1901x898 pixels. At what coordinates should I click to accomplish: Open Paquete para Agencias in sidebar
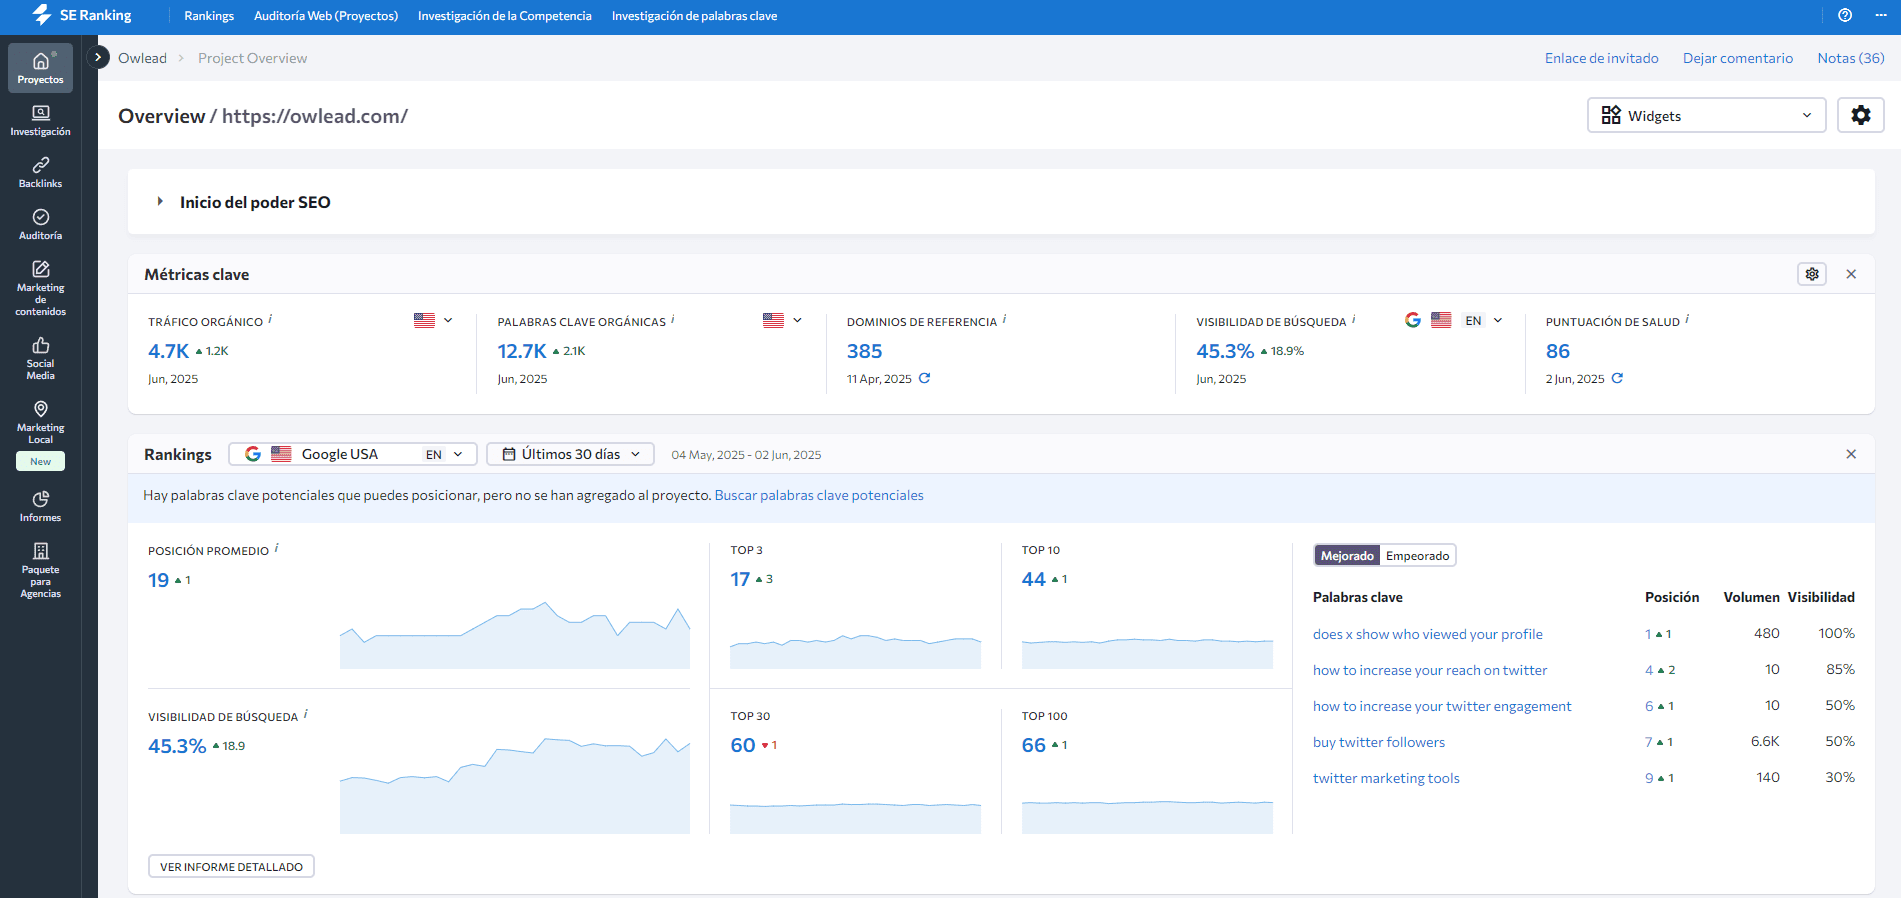(x=40, y=570)
